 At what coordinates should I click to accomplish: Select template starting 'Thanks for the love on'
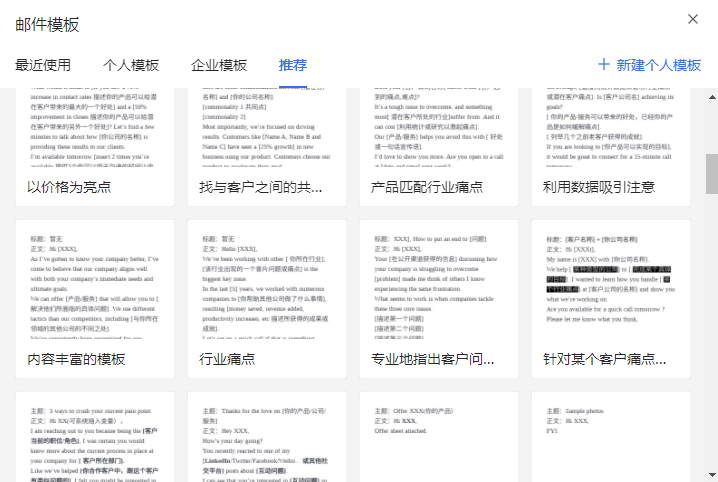click(x=267, y=437)
